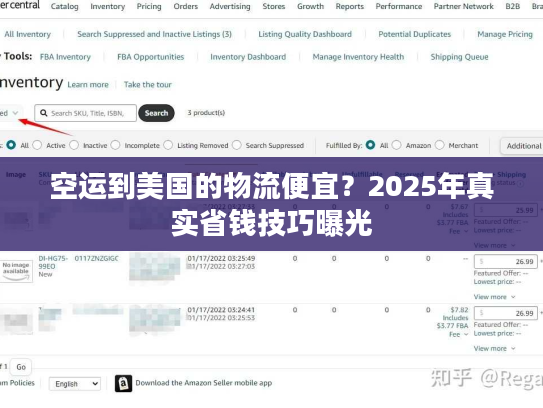
Task: Open the FBA Inventory tool
Action: click(x=65, y=57)
